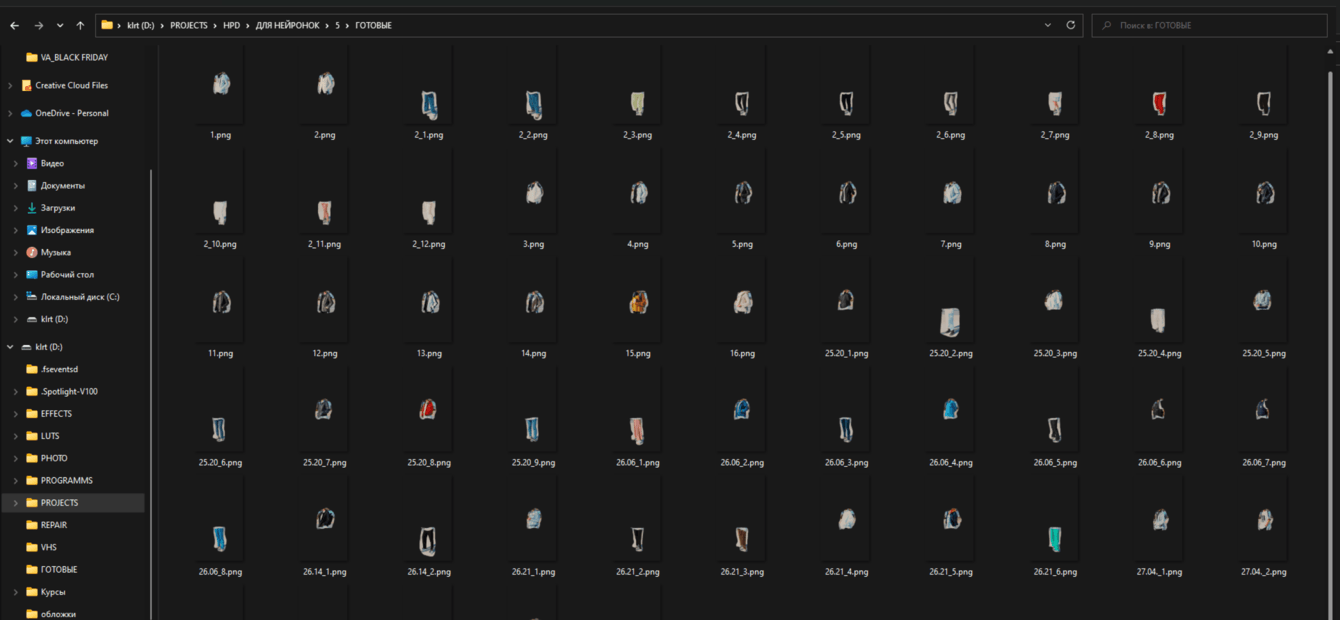Image resolution: width=1340 pixels, height=620 pixels.
Task: Refresh the current folder view
Action: [x=1071, y=25]
